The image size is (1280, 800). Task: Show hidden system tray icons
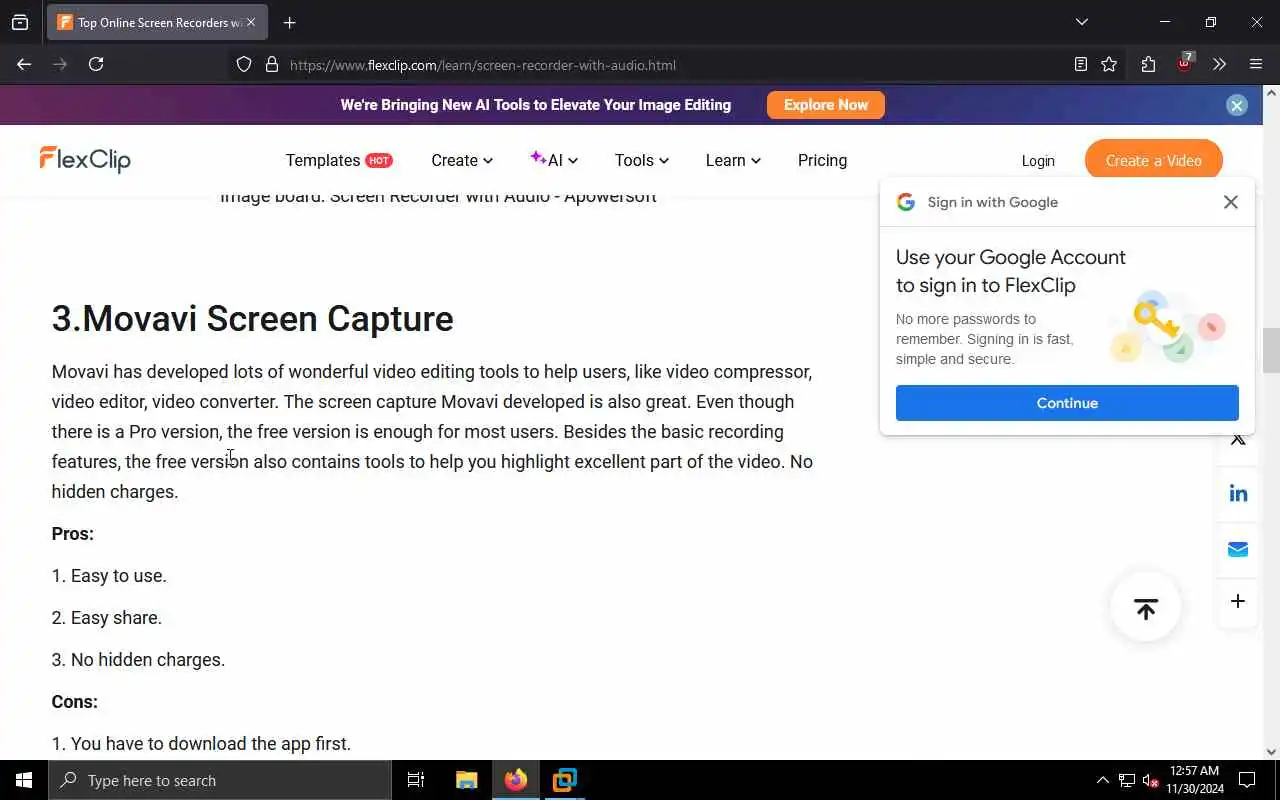pos(1103,780)
